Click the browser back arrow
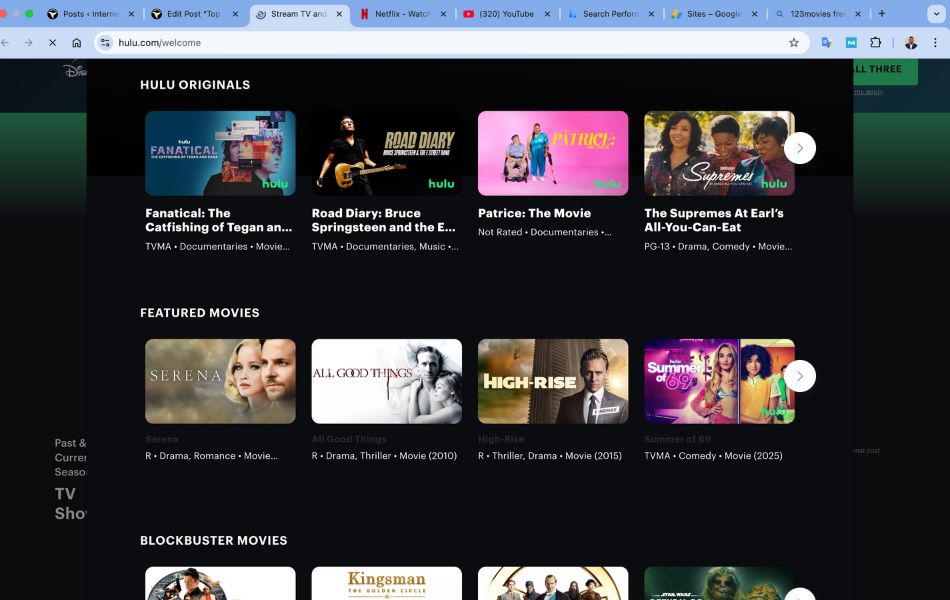Image resolution: width=950 pixels, height=600 pixels. point(5,42)
